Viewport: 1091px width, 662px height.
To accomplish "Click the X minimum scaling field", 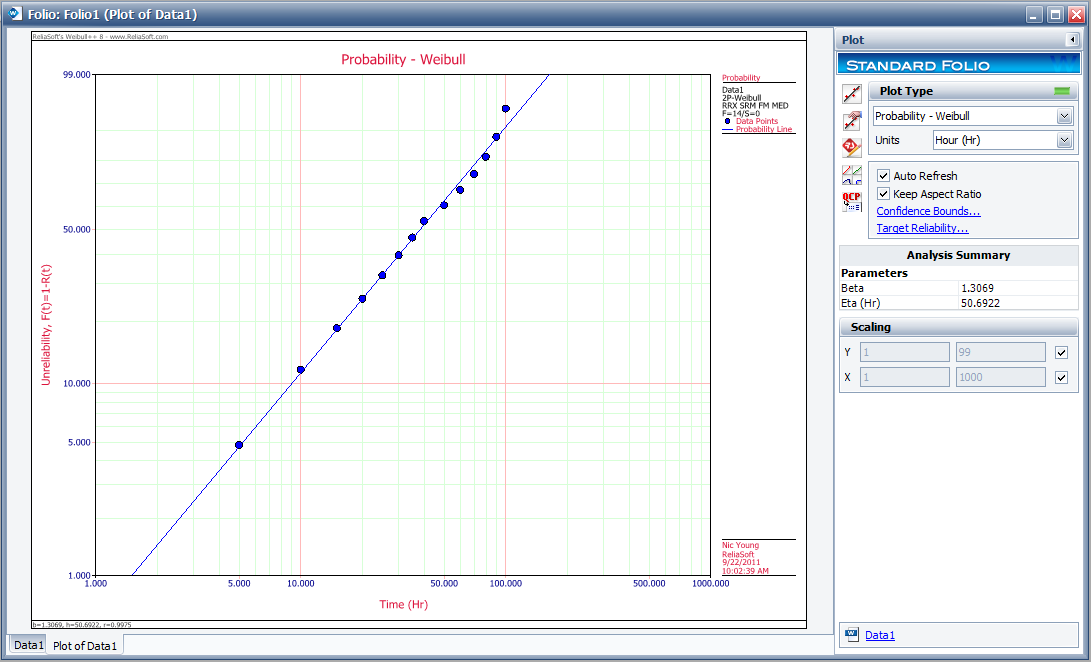I will [905, 377].
